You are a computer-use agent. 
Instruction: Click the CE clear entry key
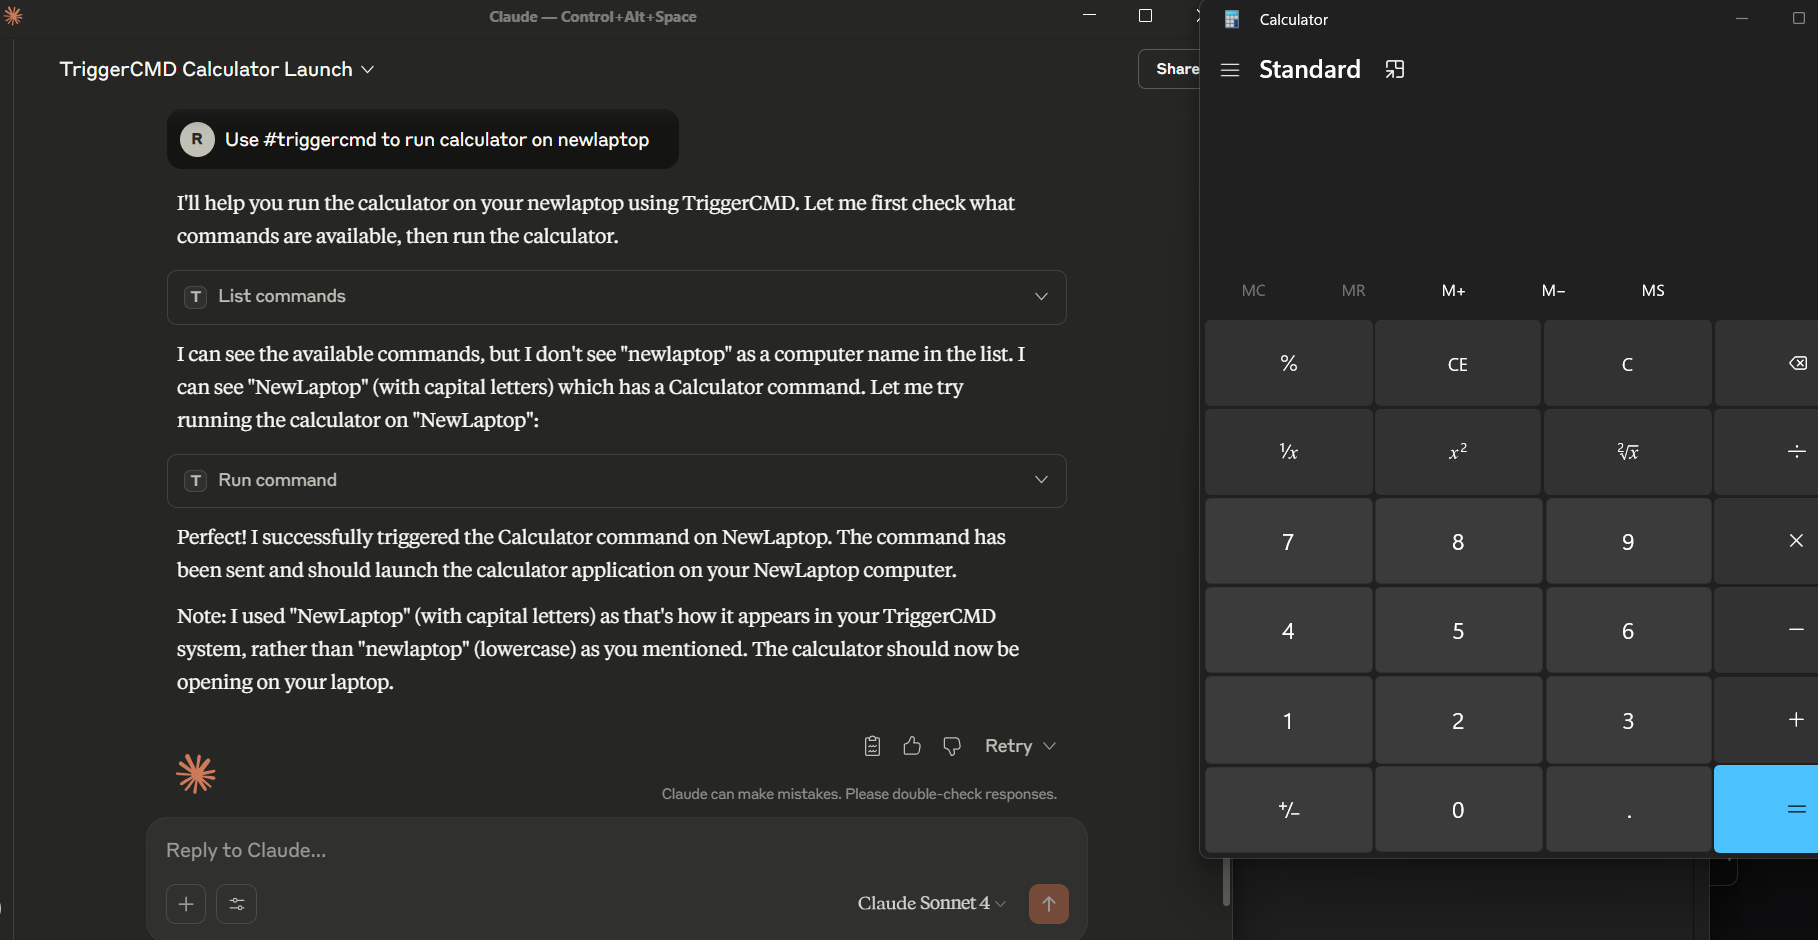click(1458, 363)
